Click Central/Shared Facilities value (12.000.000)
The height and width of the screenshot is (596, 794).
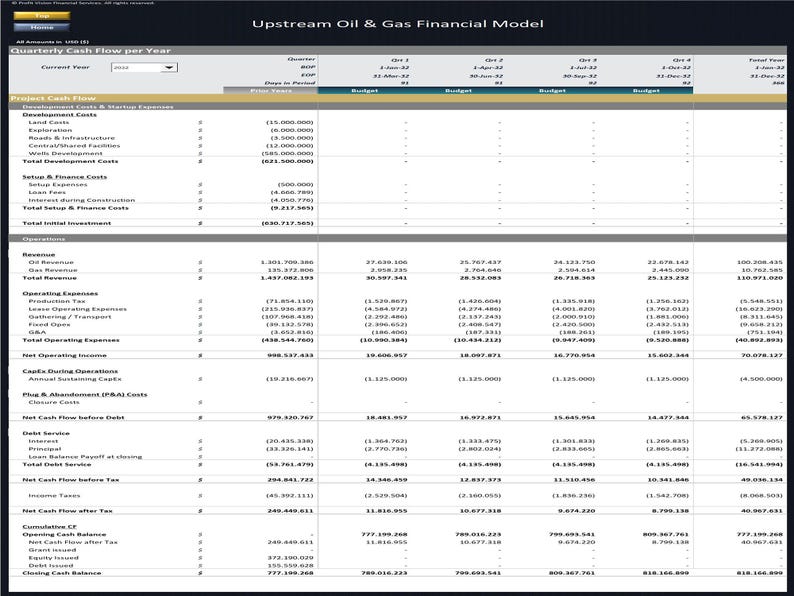290,146
